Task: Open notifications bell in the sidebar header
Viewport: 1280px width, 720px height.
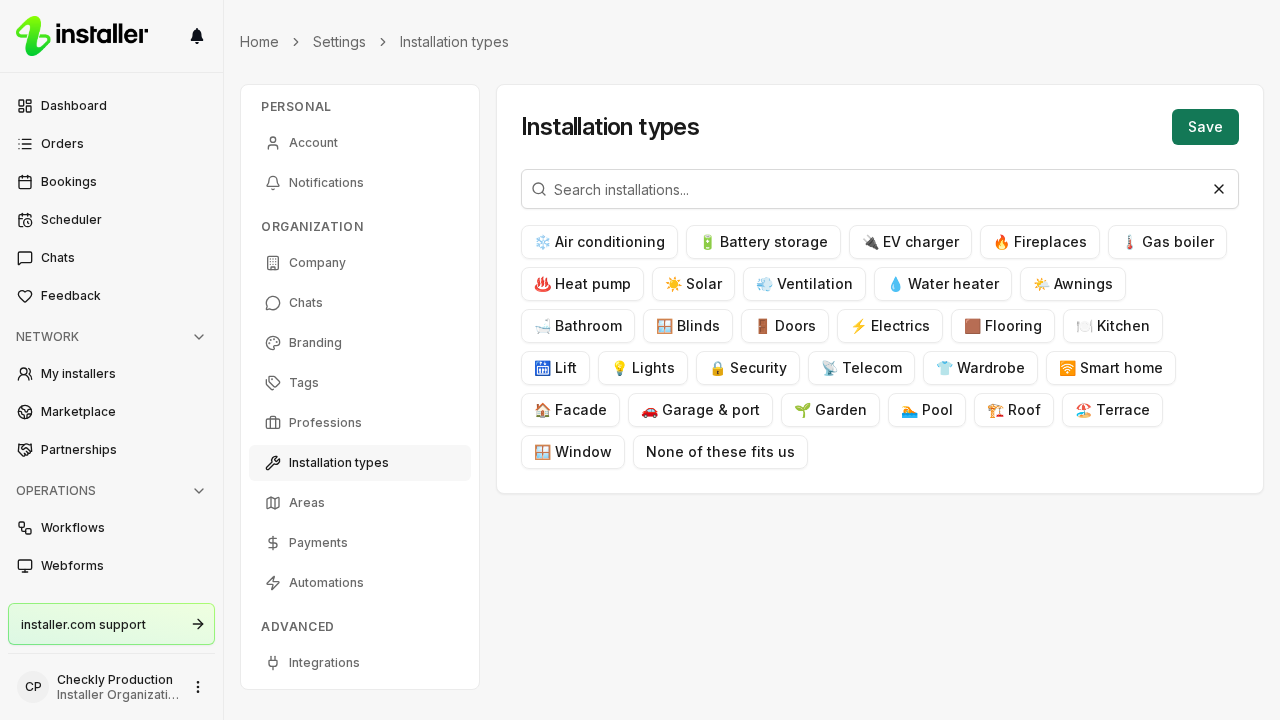Action: coord(197,36)
